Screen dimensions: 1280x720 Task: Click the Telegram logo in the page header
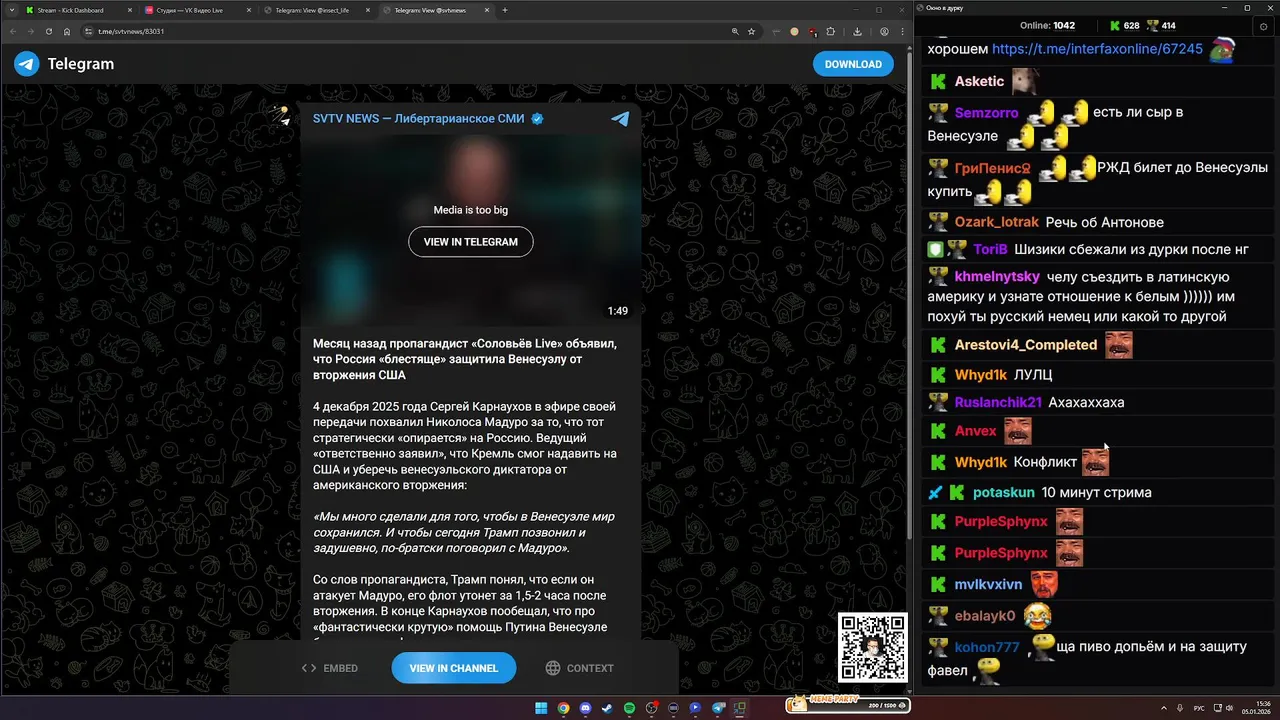27,64
